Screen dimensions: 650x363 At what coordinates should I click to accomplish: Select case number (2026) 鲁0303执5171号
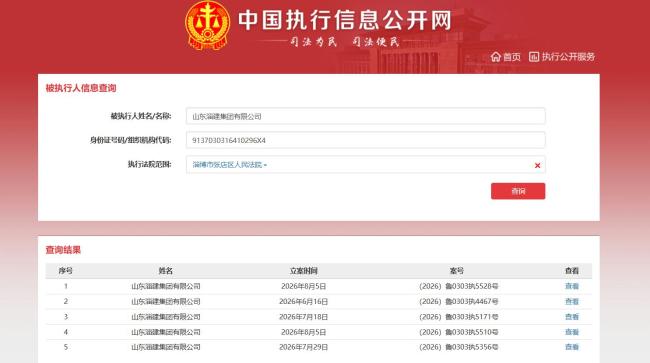pyautogui.click(x=458, y=317)
